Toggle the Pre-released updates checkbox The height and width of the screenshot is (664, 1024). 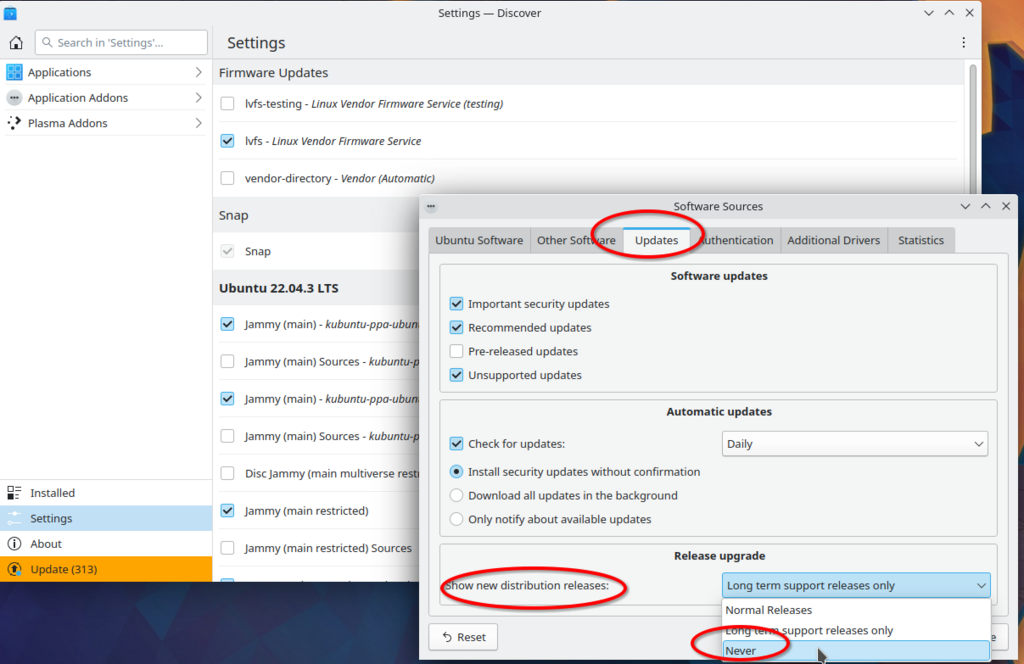pos(457,352)
